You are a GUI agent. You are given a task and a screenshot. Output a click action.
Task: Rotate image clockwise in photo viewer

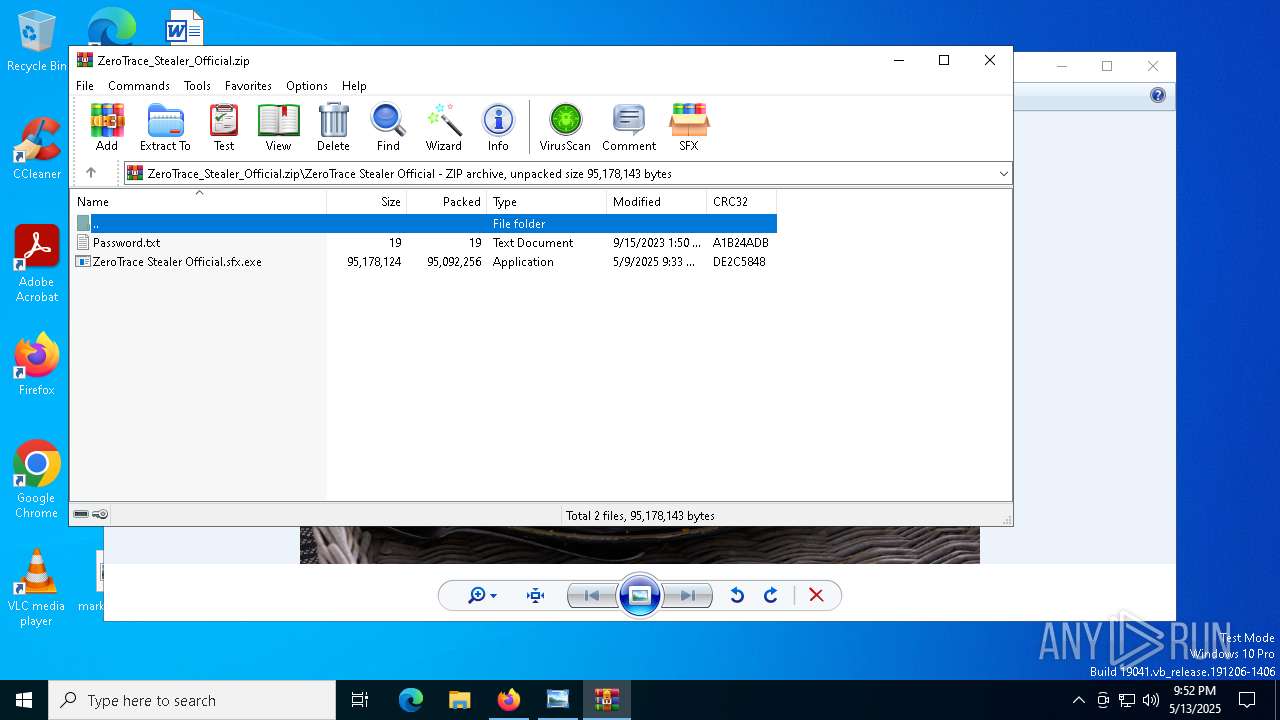771,595
